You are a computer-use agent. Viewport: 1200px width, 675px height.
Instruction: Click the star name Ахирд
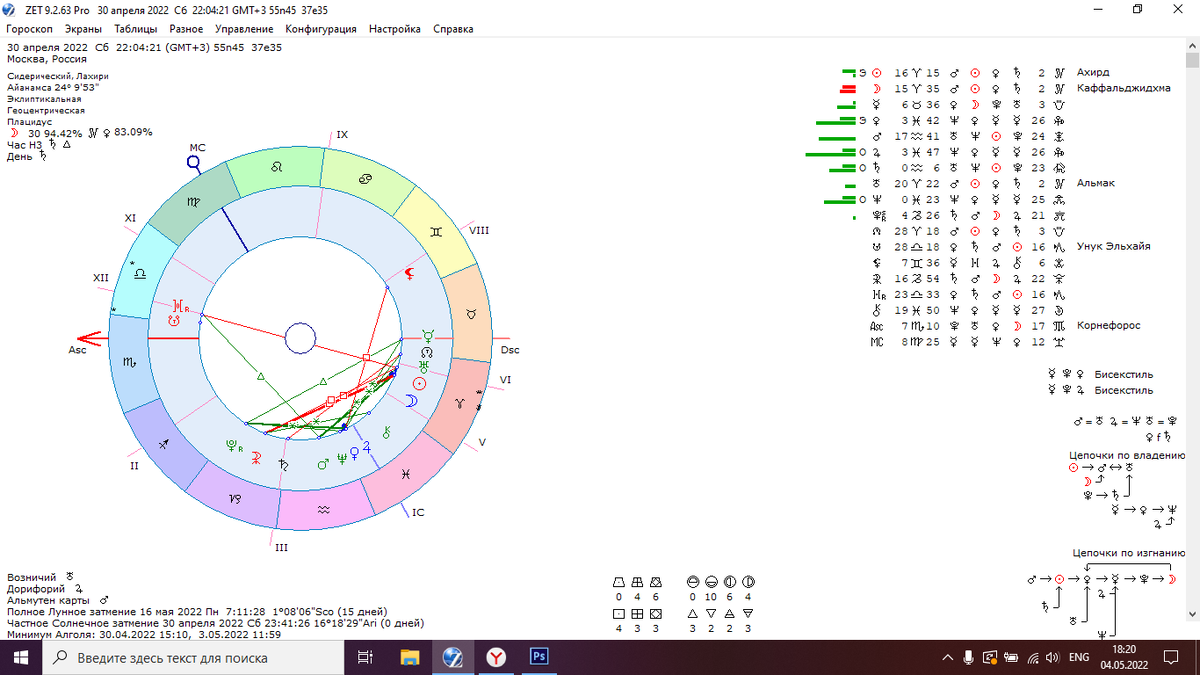[1093, 72]
